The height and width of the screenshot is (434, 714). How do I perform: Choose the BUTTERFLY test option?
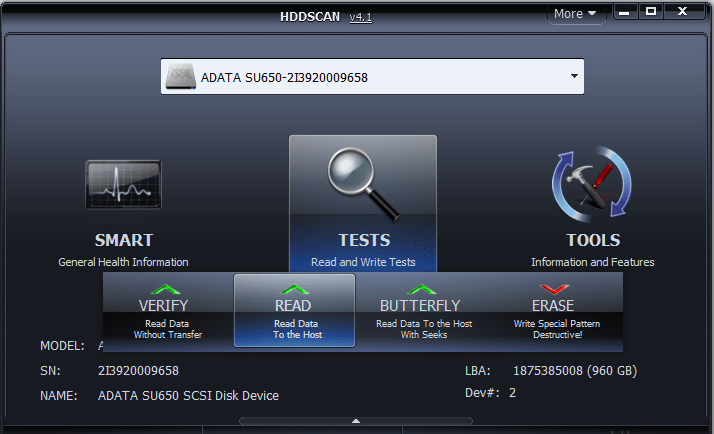[423, 311]
